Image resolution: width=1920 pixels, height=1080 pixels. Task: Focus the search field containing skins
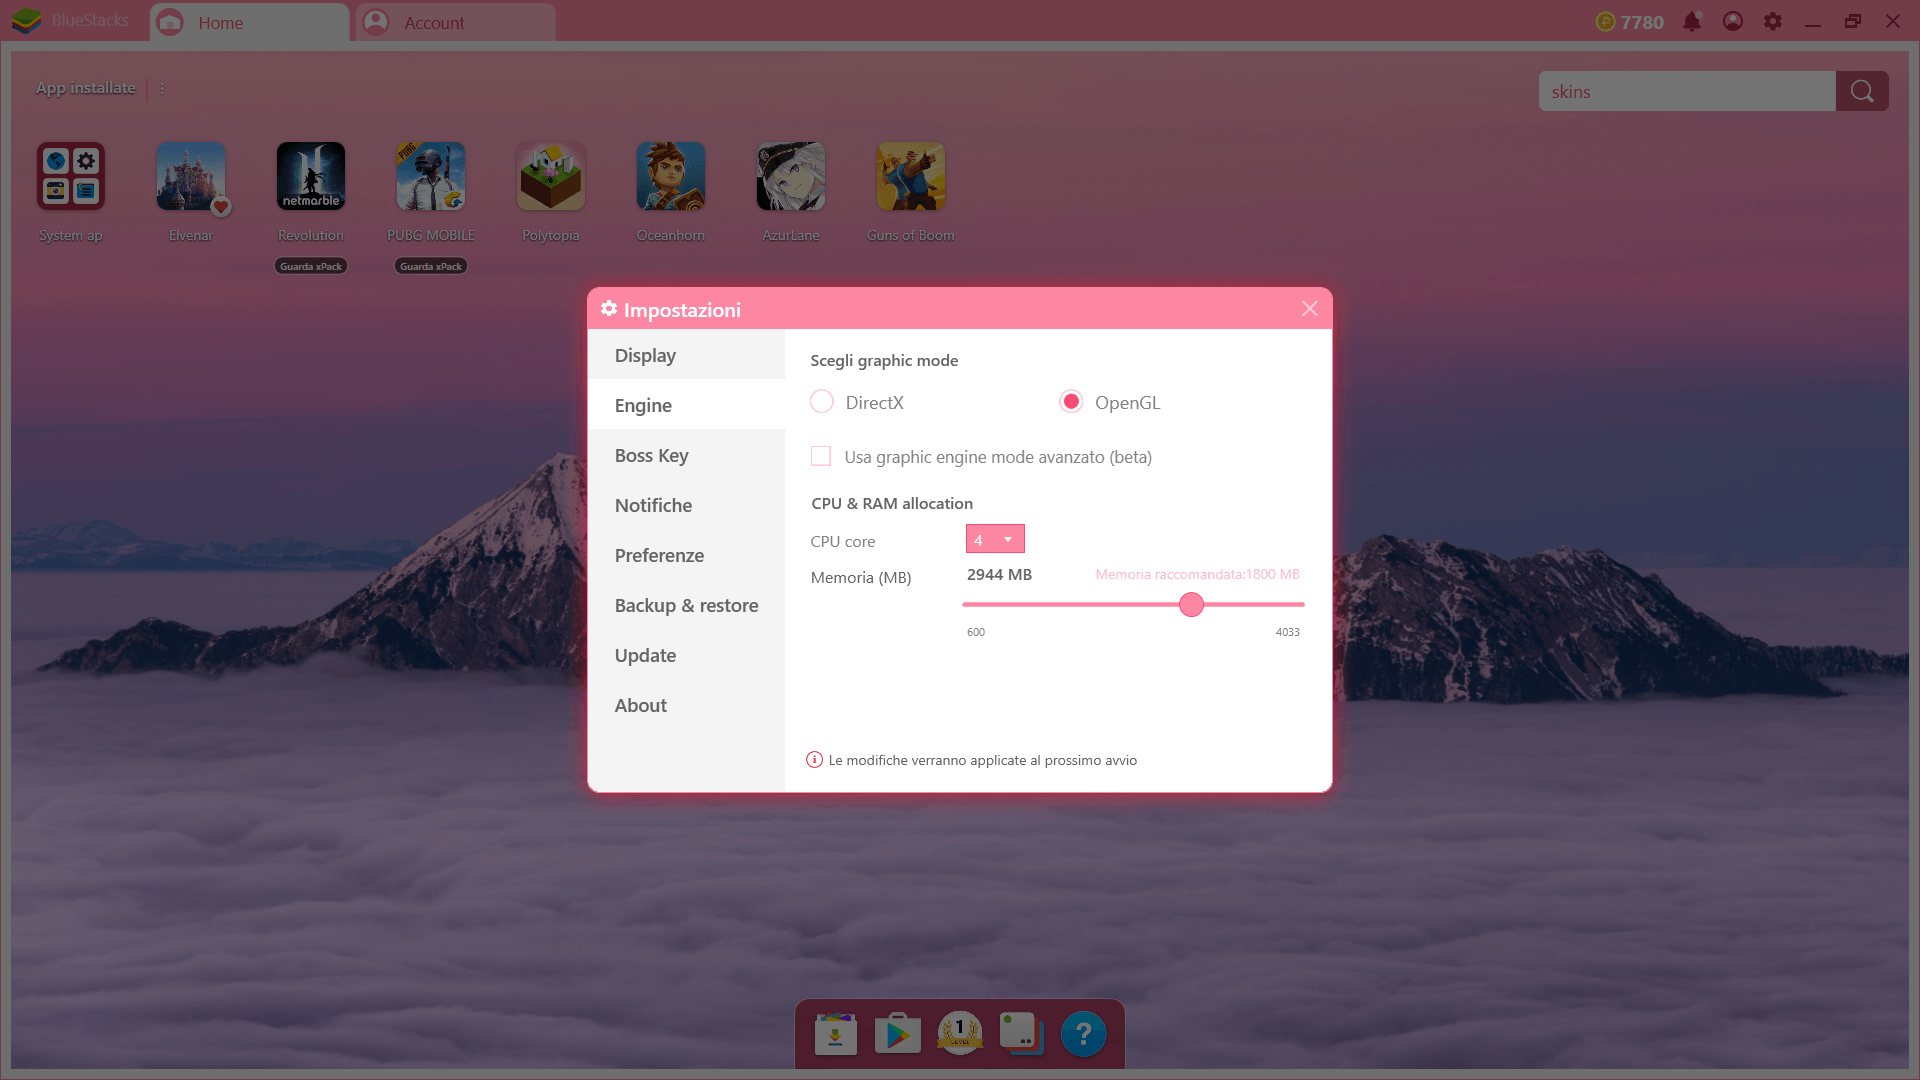coord(1687,91)
